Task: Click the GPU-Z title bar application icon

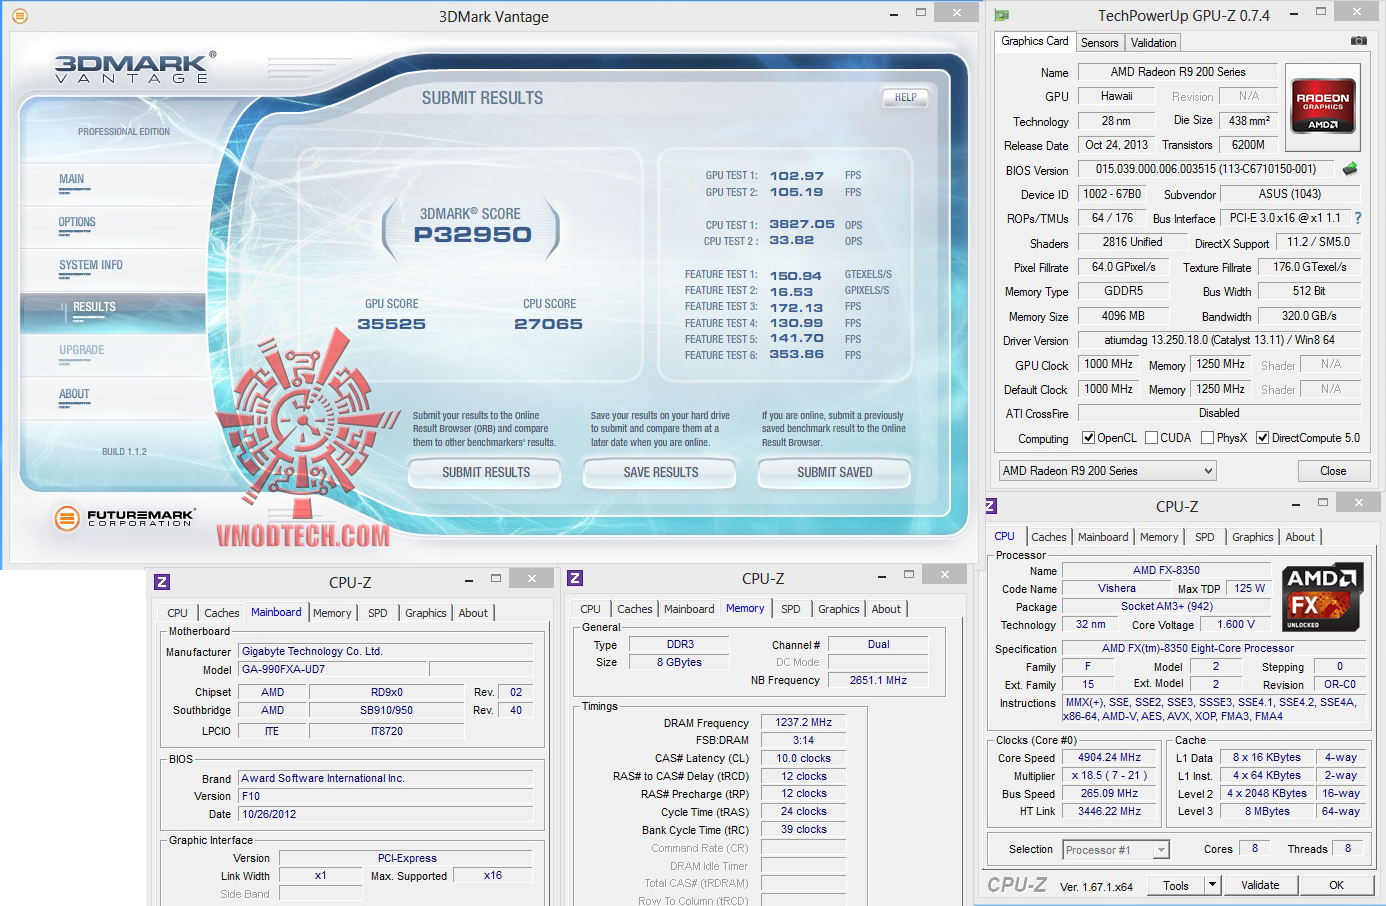Action: pyautogui.click(x=1001, y=15)
